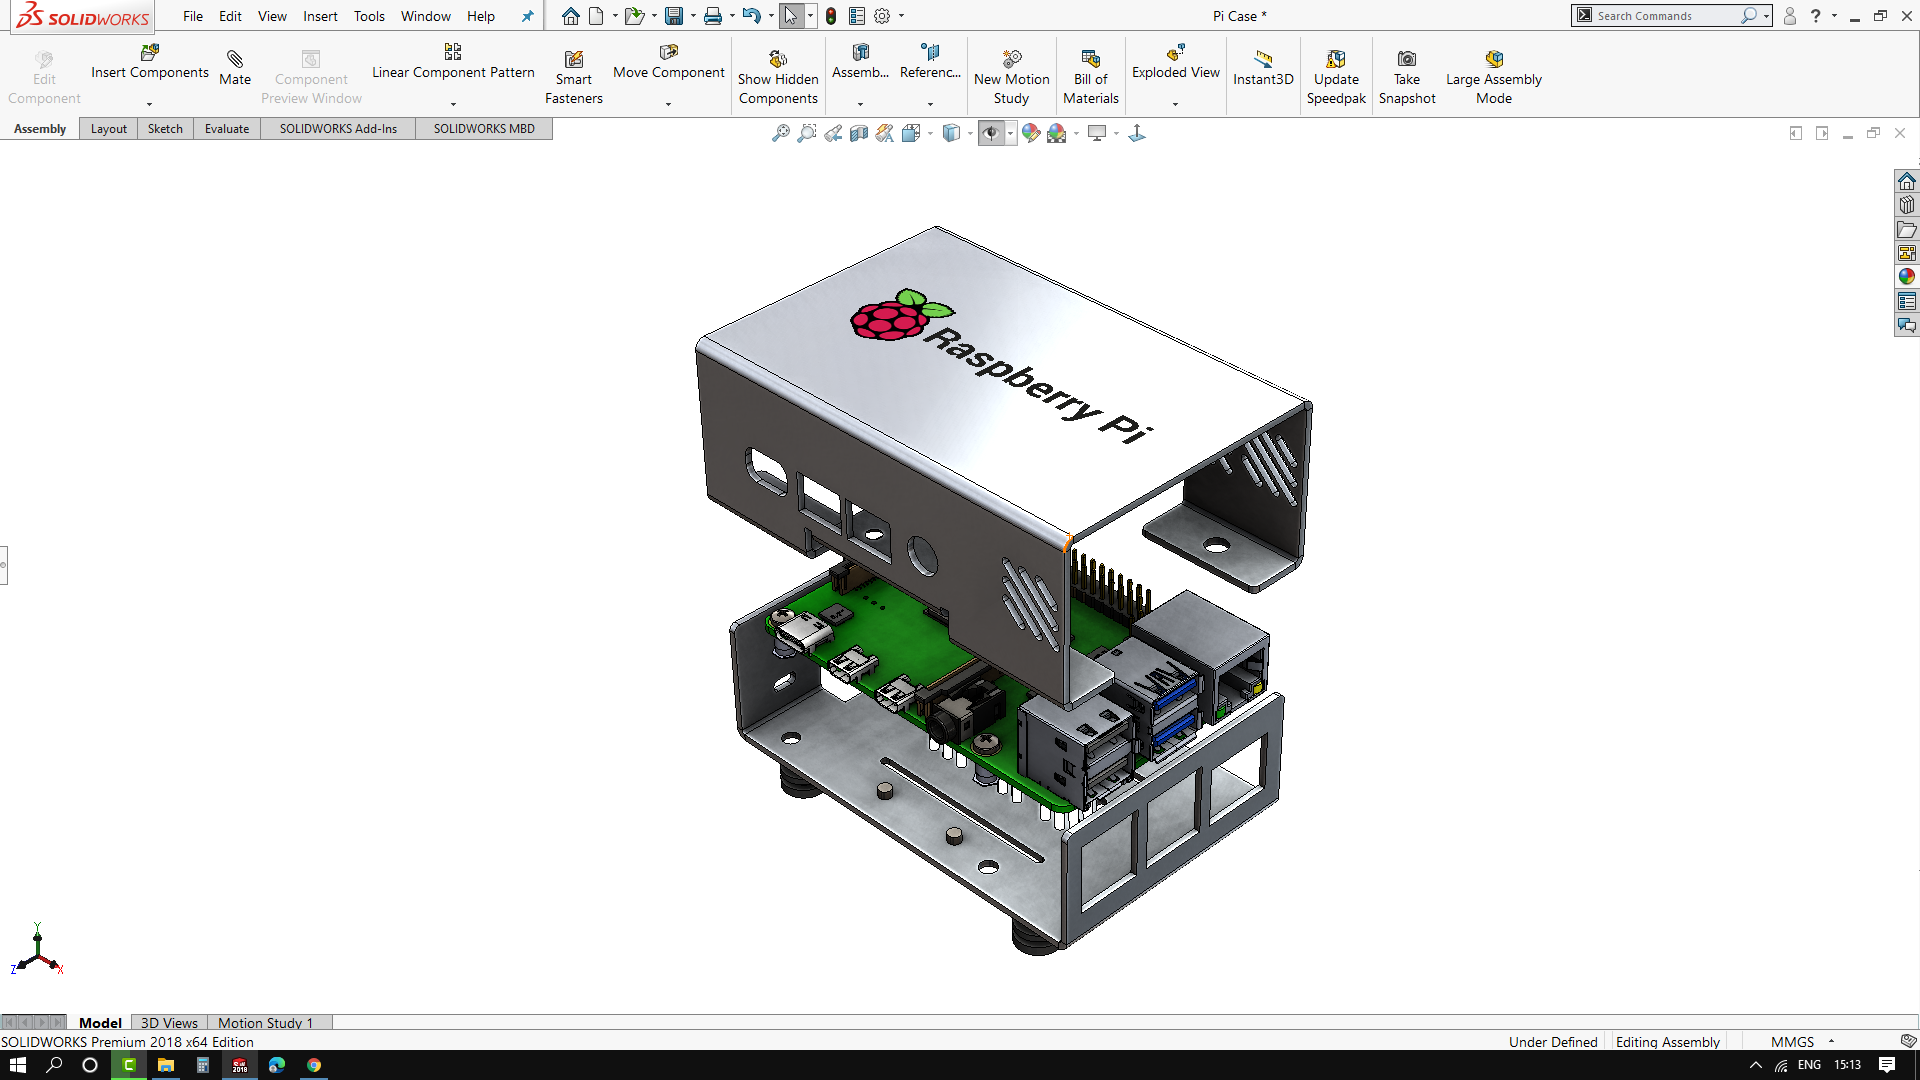1920x1080 pixels.
Task: Open Design Library in task pane
Action: coord(1906,205)
